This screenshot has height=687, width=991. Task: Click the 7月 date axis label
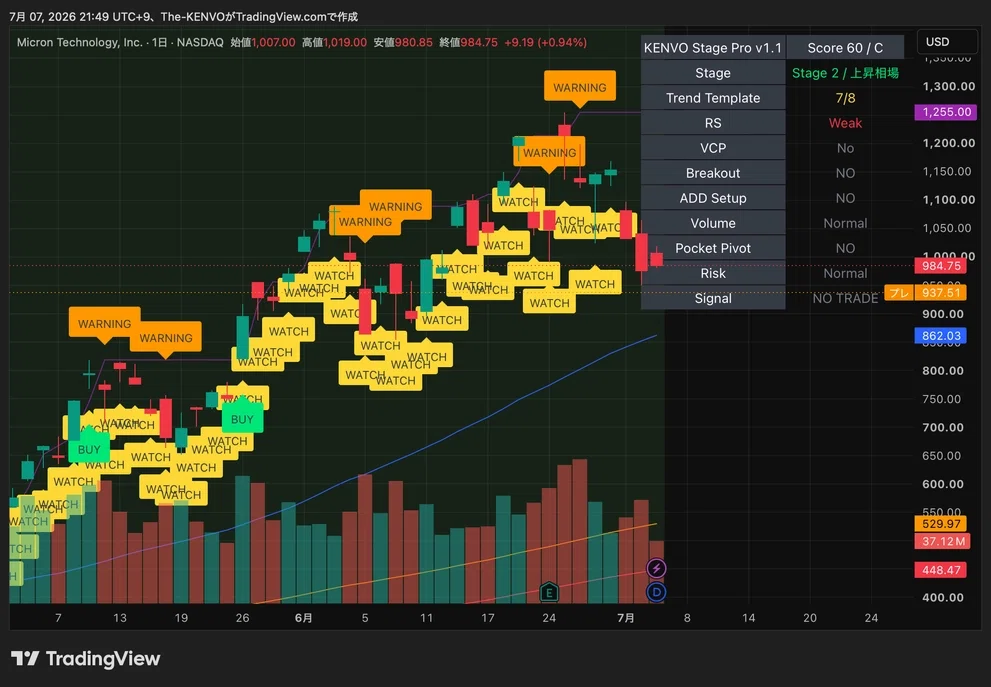(x=626, y=617)
